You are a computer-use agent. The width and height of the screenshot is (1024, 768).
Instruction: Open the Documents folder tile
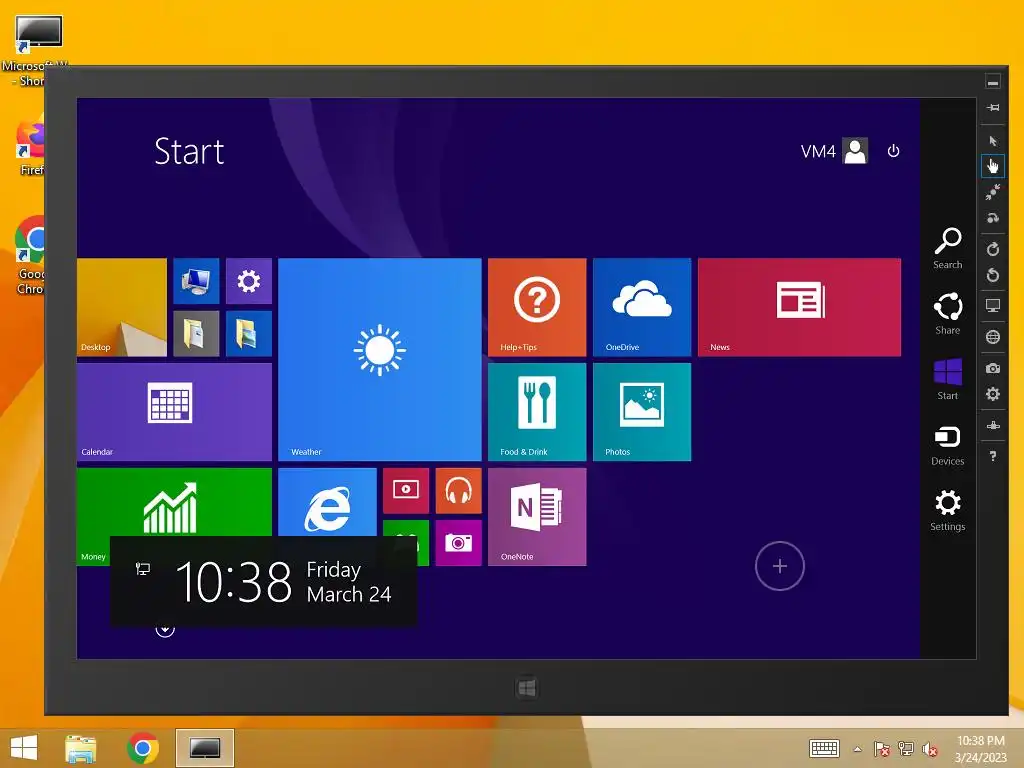[x=196, y=334]
